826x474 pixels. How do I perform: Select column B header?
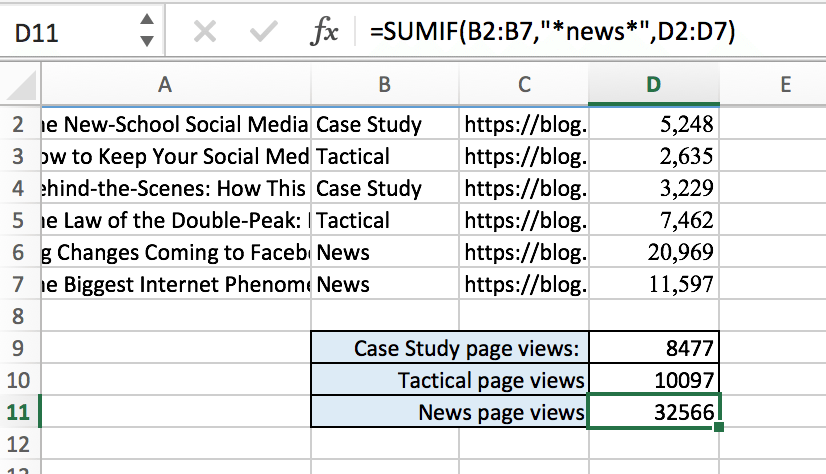[x=385, y=84]
